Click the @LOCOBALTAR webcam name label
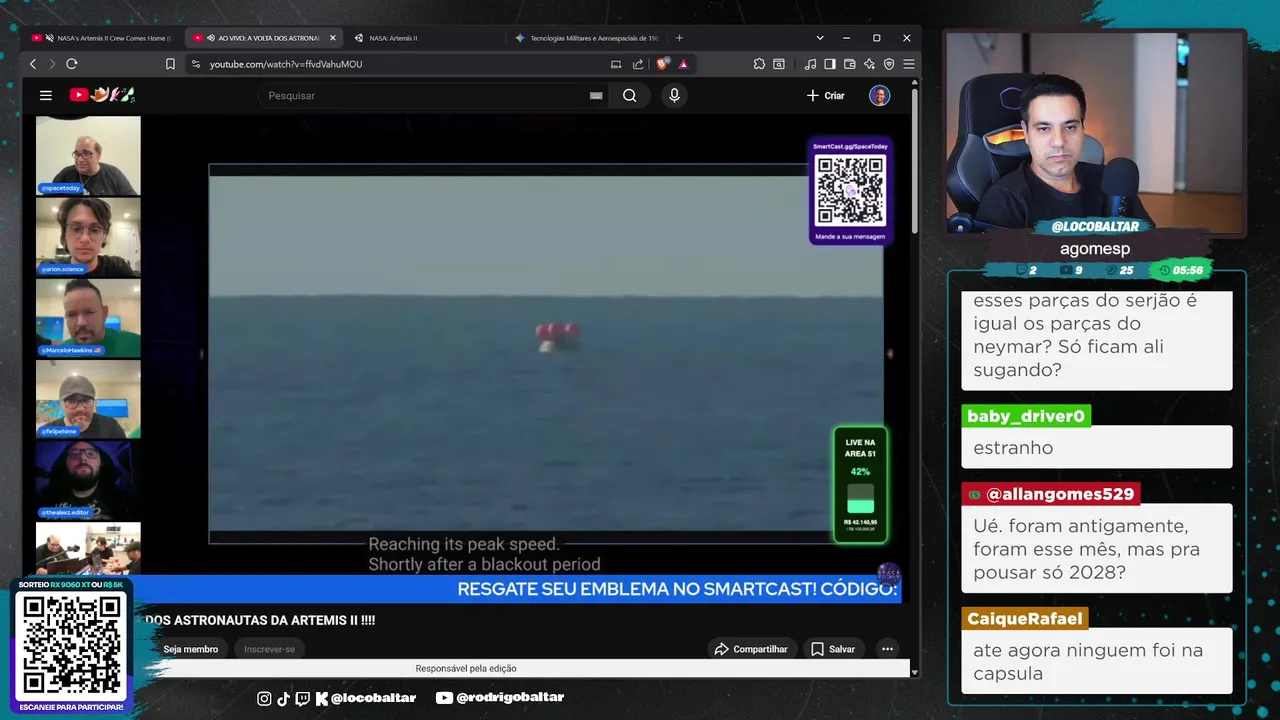This screenshot has width=1280, height=720. pos(1095,227)
